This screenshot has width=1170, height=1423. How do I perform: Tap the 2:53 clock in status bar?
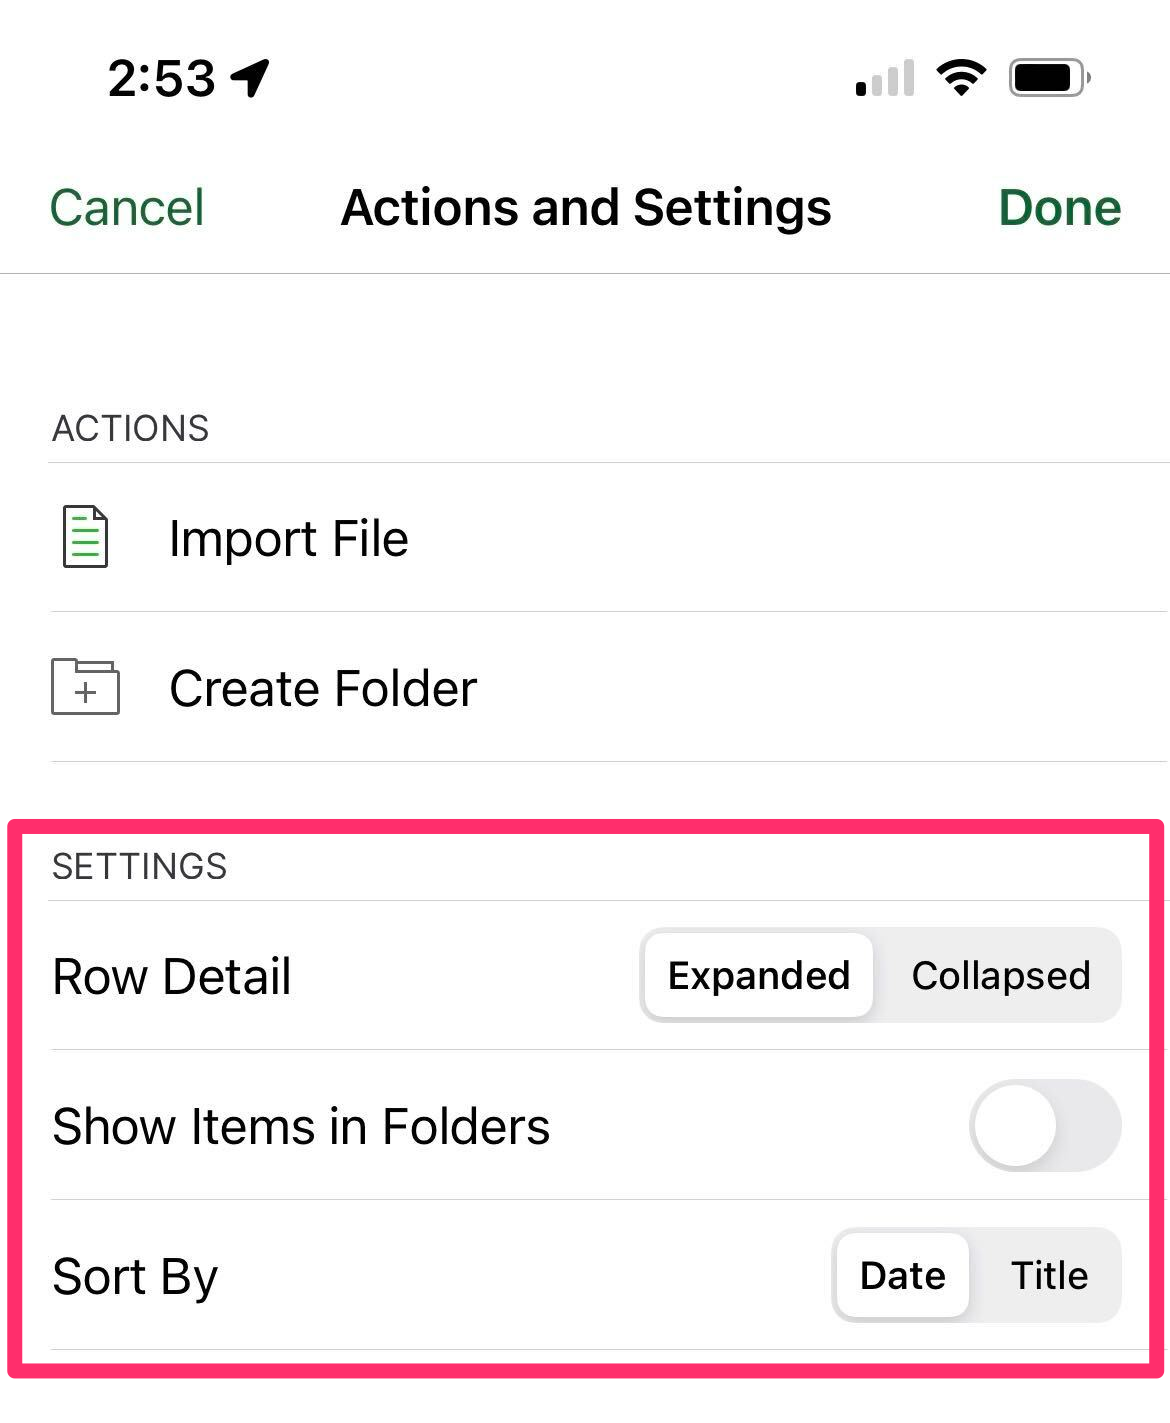[x=162, y=78]
